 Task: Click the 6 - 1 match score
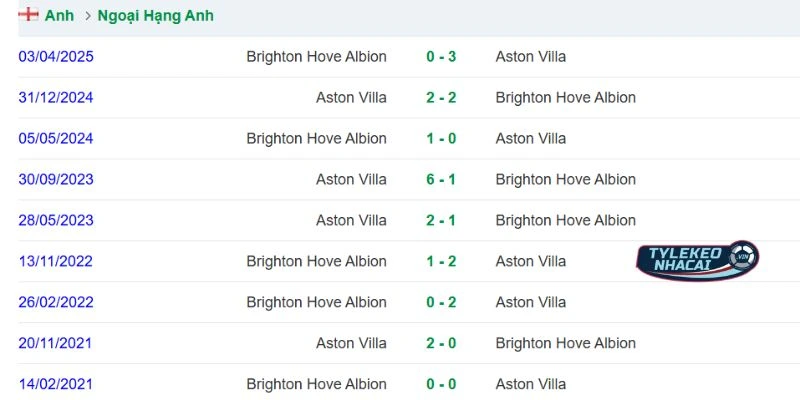click(441, 180)
